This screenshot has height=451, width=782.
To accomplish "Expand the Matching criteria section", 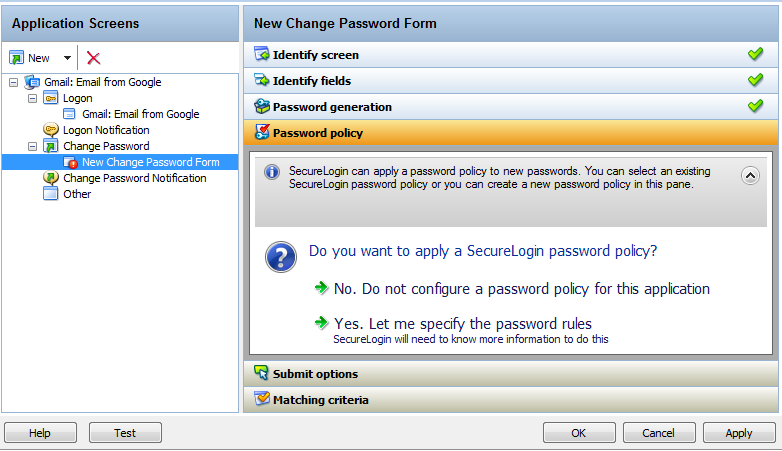I will pyautogui.click(x=320, y=400).
